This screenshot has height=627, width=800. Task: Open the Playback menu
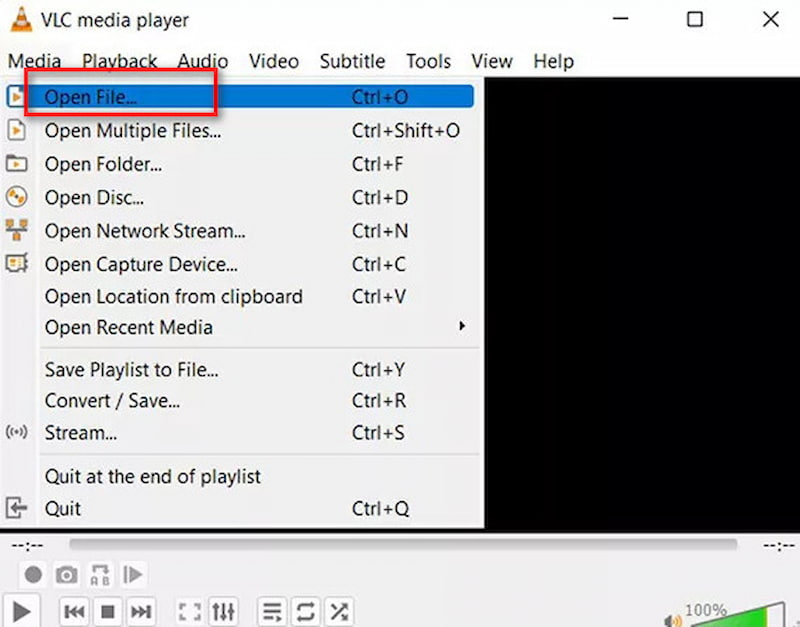coord(119,61)
